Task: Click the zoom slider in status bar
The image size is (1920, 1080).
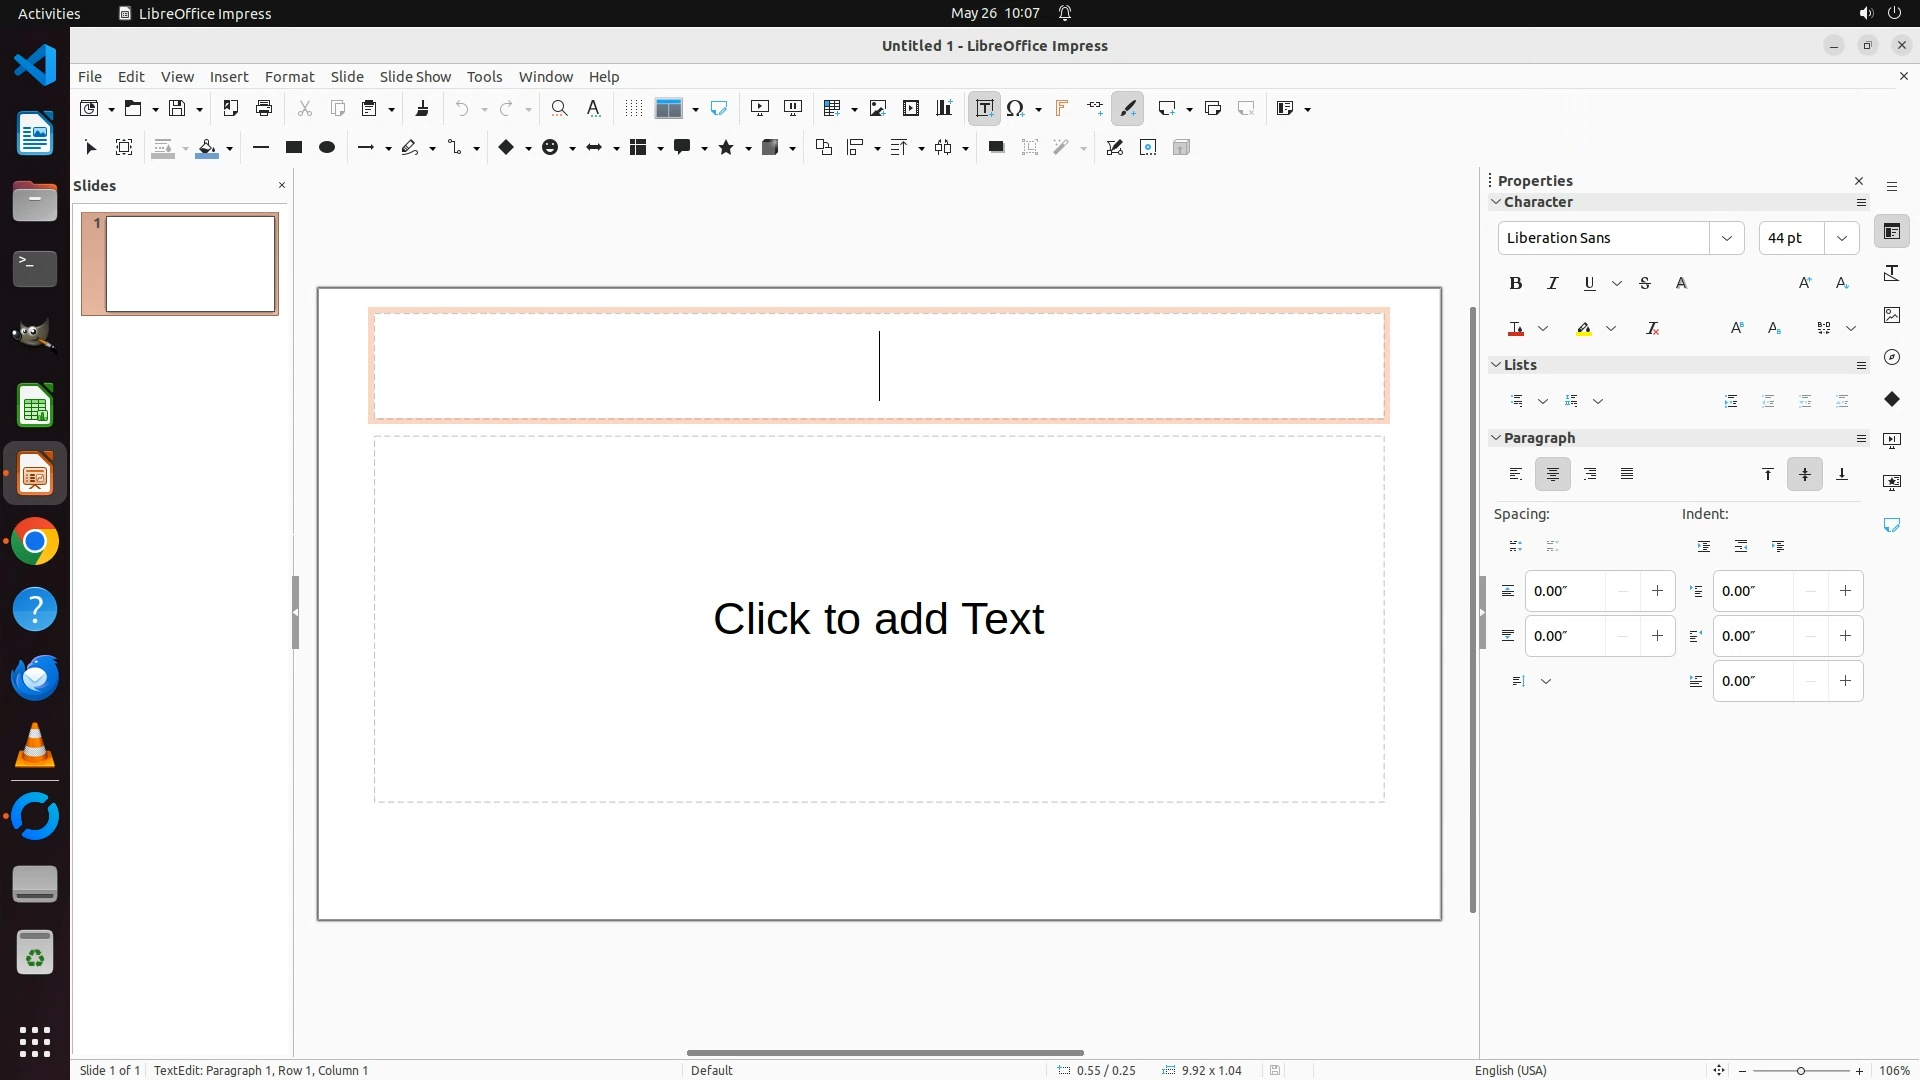Action: tap(1800, 1070)
